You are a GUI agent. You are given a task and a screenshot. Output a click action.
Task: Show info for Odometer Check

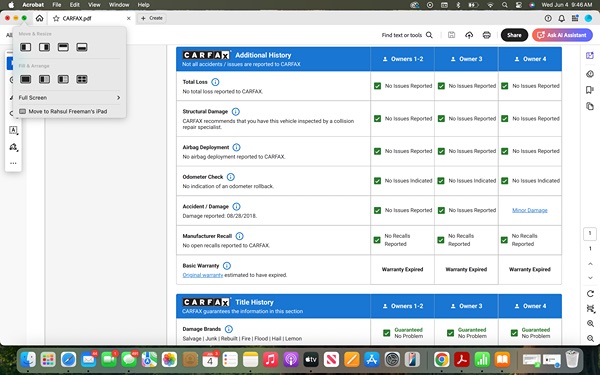231,177
